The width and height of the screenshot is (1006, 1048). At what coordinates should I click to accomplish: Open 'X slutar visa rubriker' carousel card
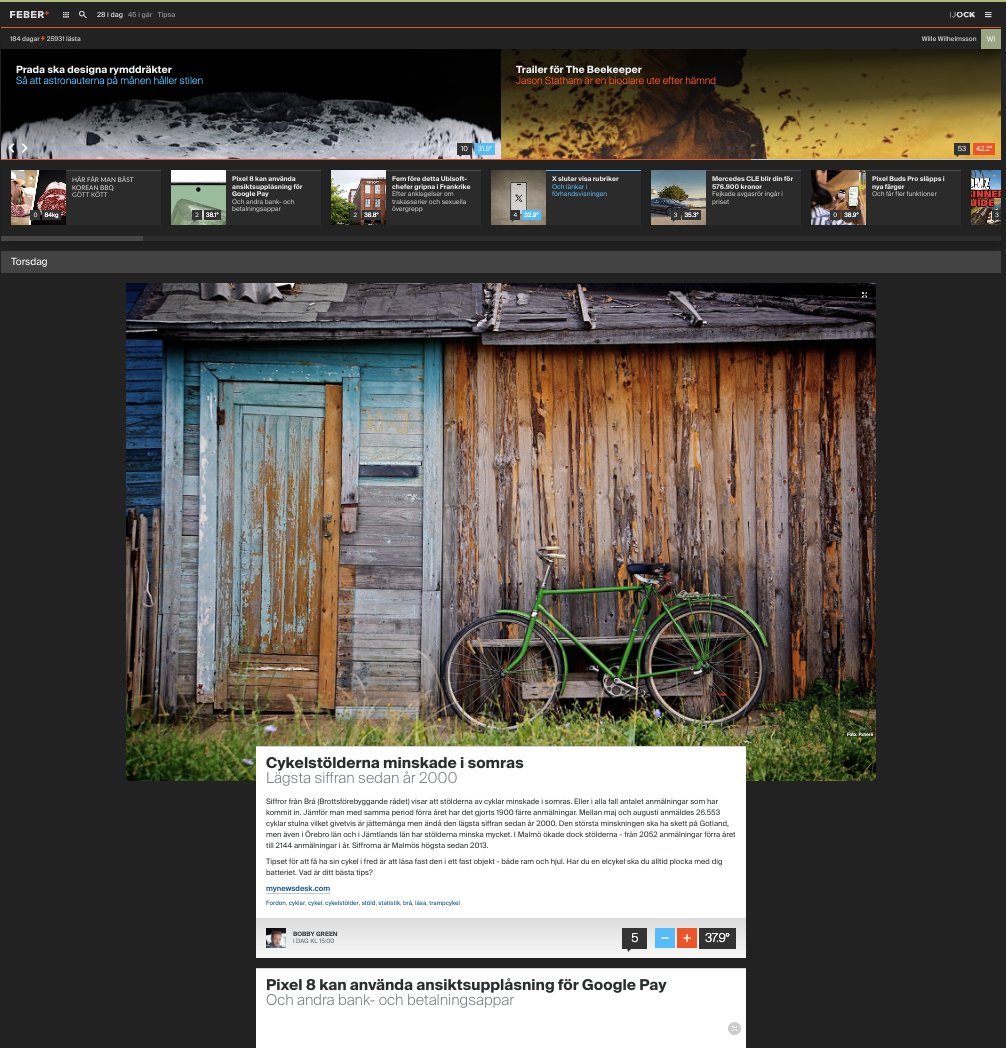point(565,197)
